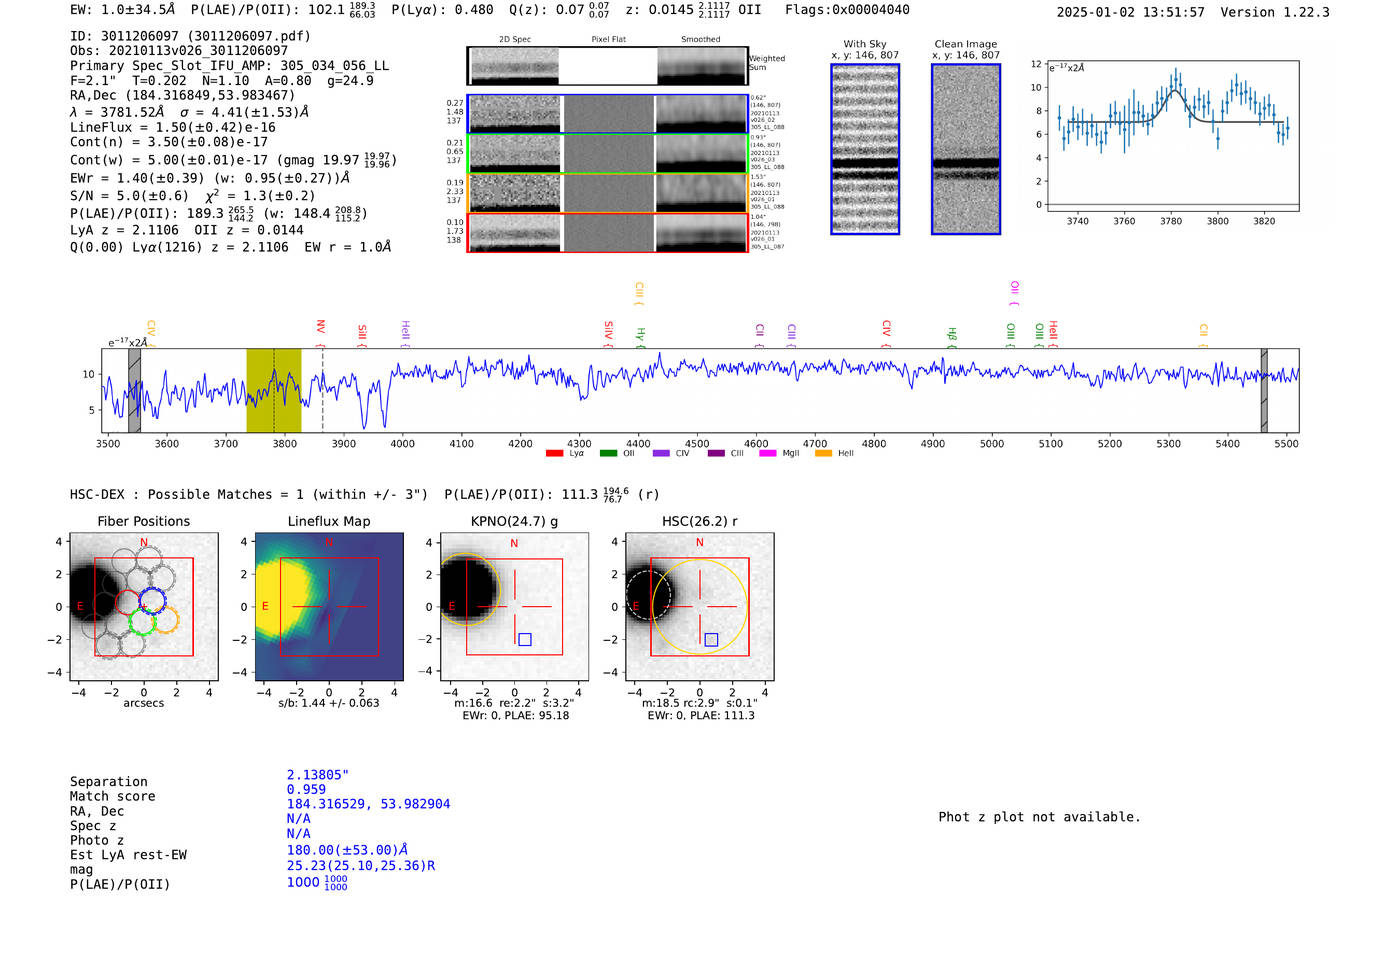Click the green OII legend swatch
Image resolution: width=1400 pixels, height=953 pixels.
click(608, 454)
